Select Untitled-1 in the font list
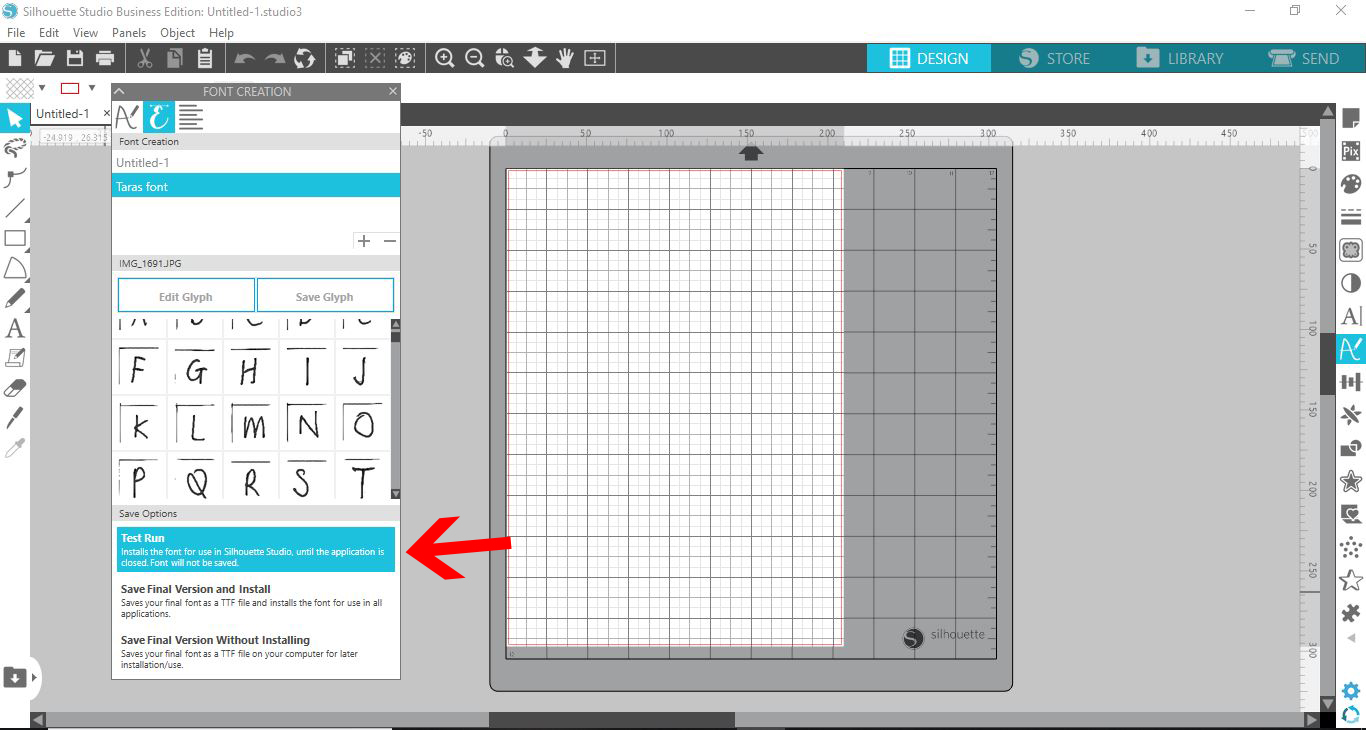Viewport: 1366px width, 730px height. click(256, 162)
